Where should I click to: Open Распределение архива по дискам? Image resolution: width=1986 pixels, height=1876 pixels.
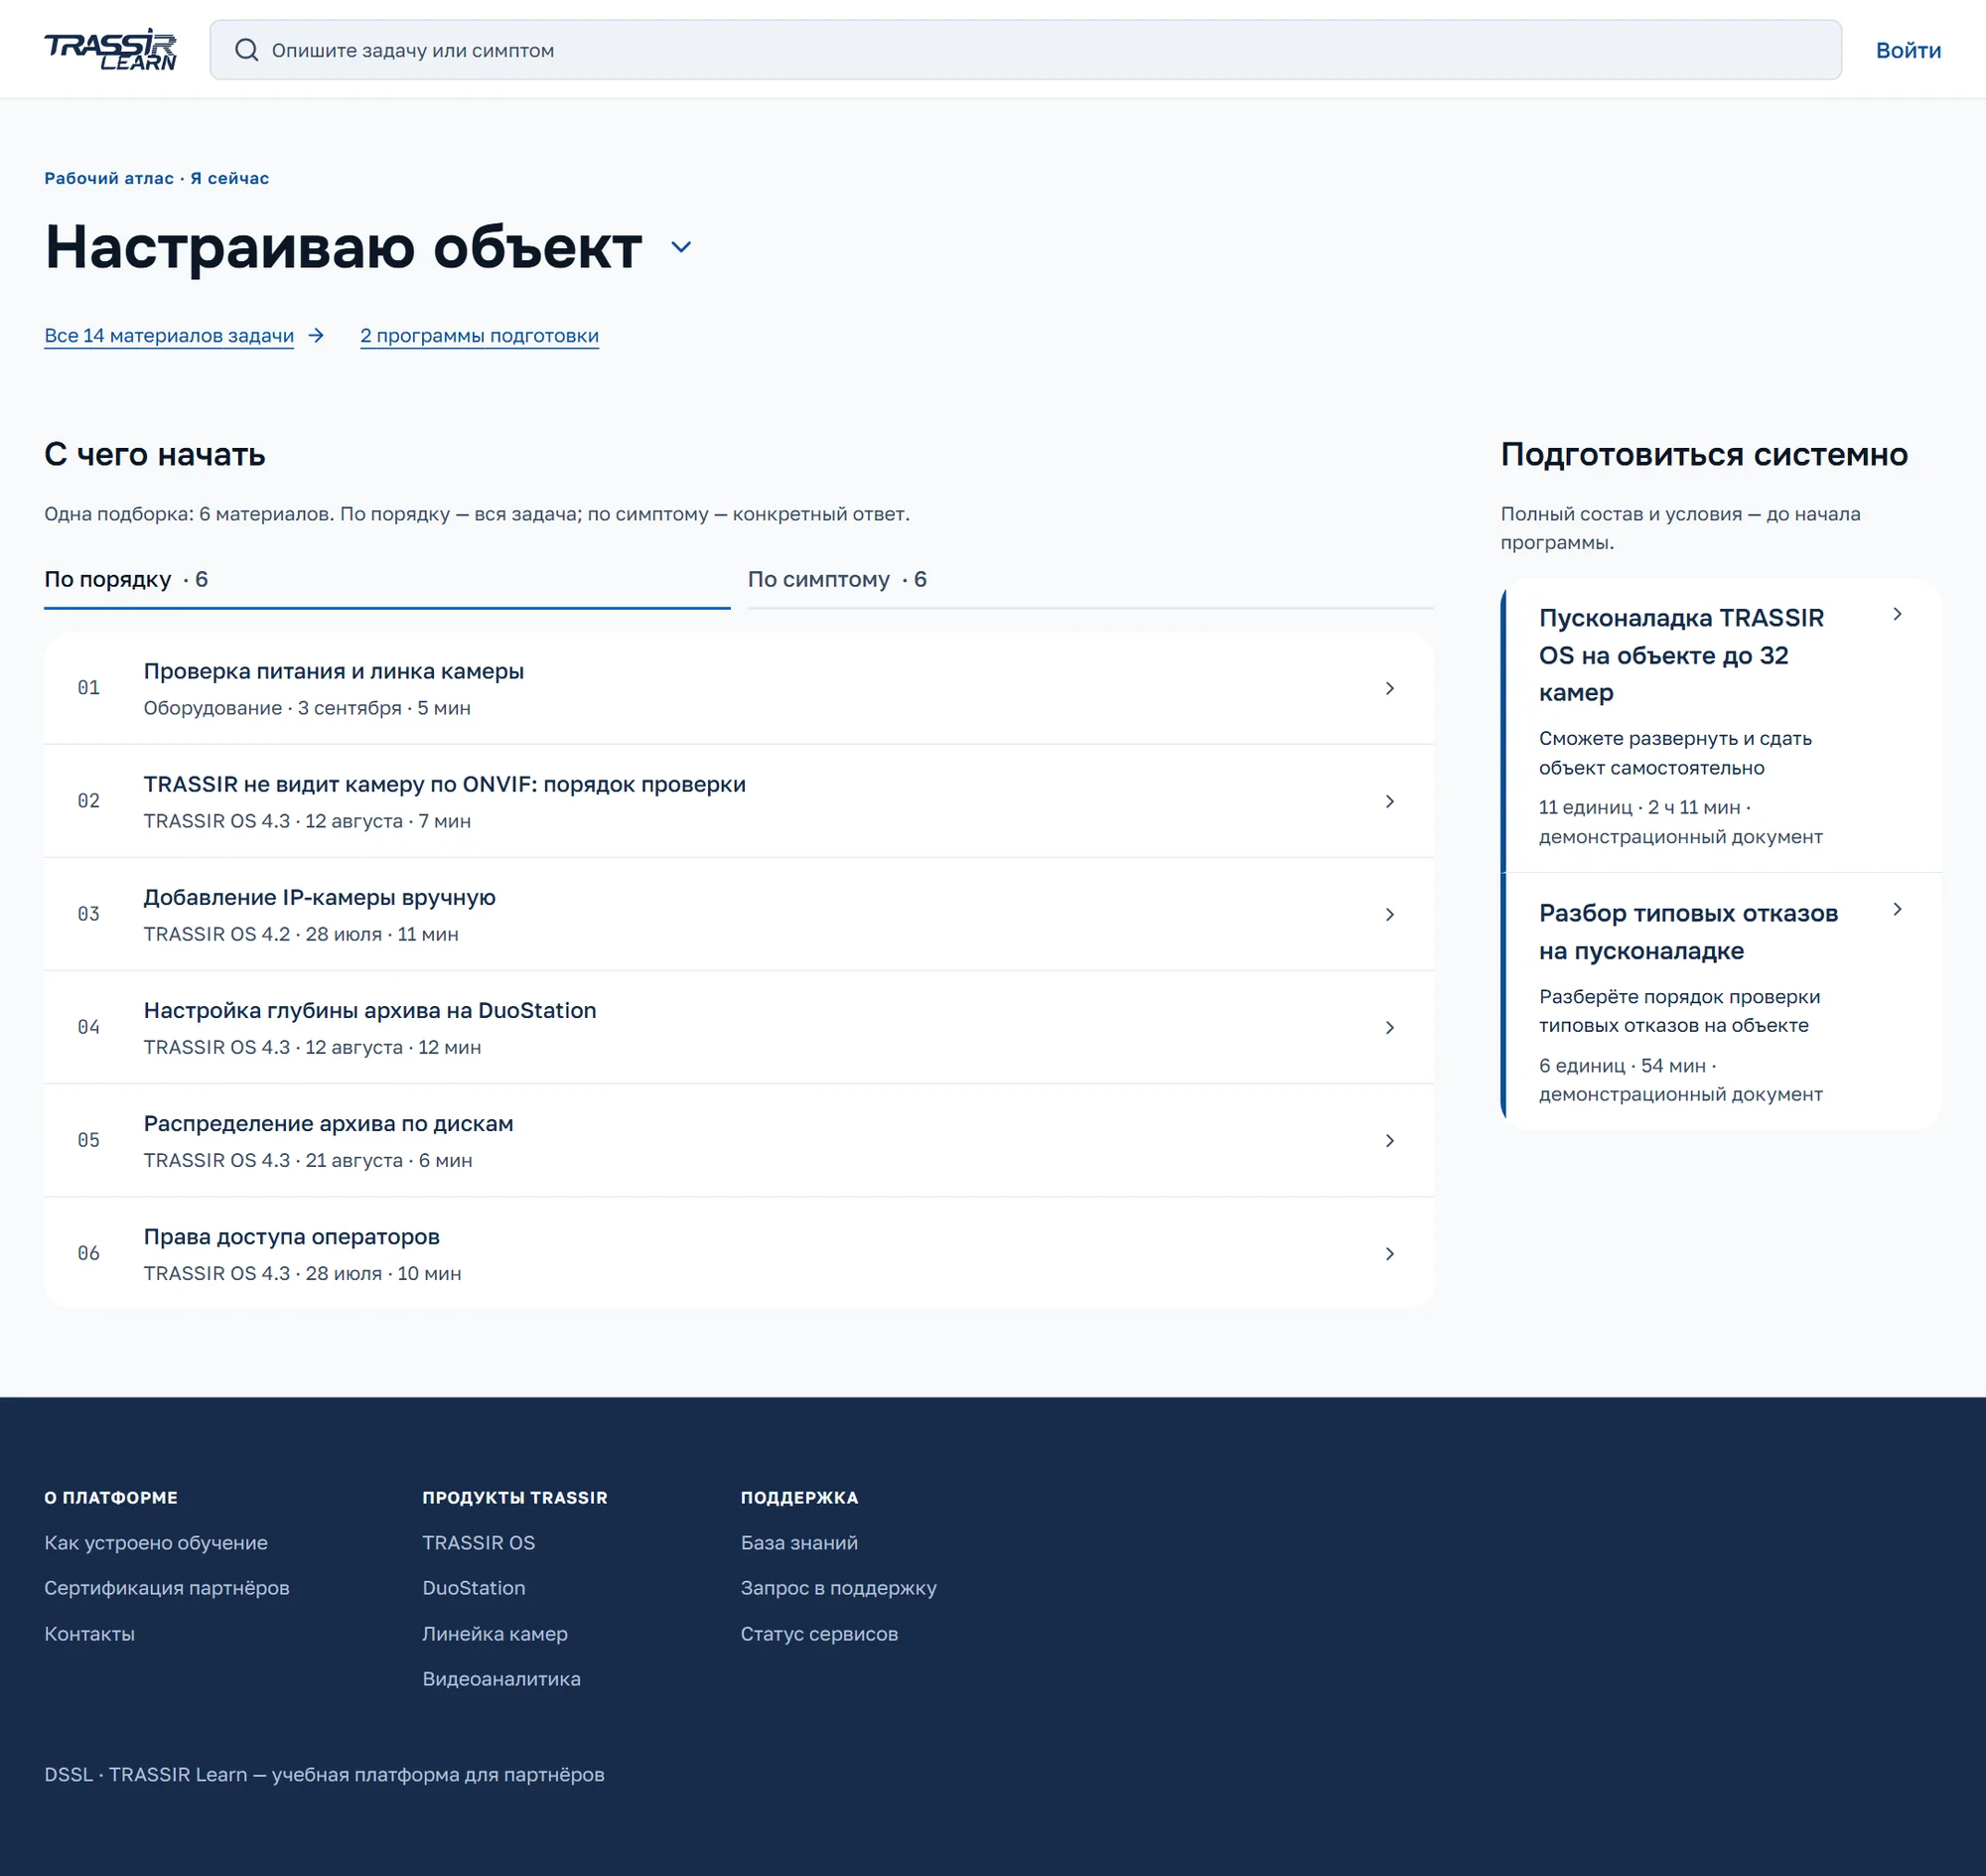(738, 1140)
